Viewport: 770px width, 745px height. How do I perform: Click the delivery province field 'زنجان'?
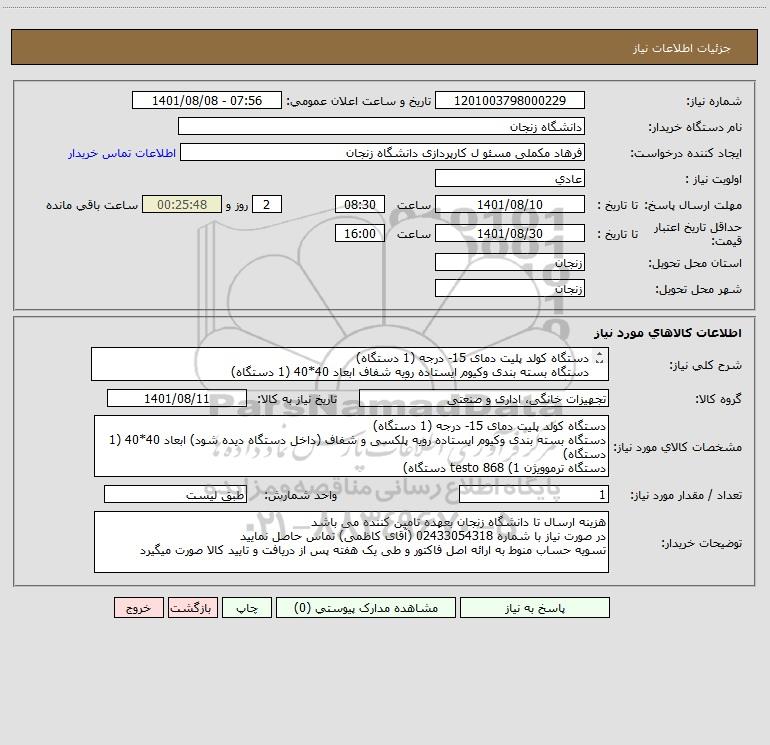(510, 262)
